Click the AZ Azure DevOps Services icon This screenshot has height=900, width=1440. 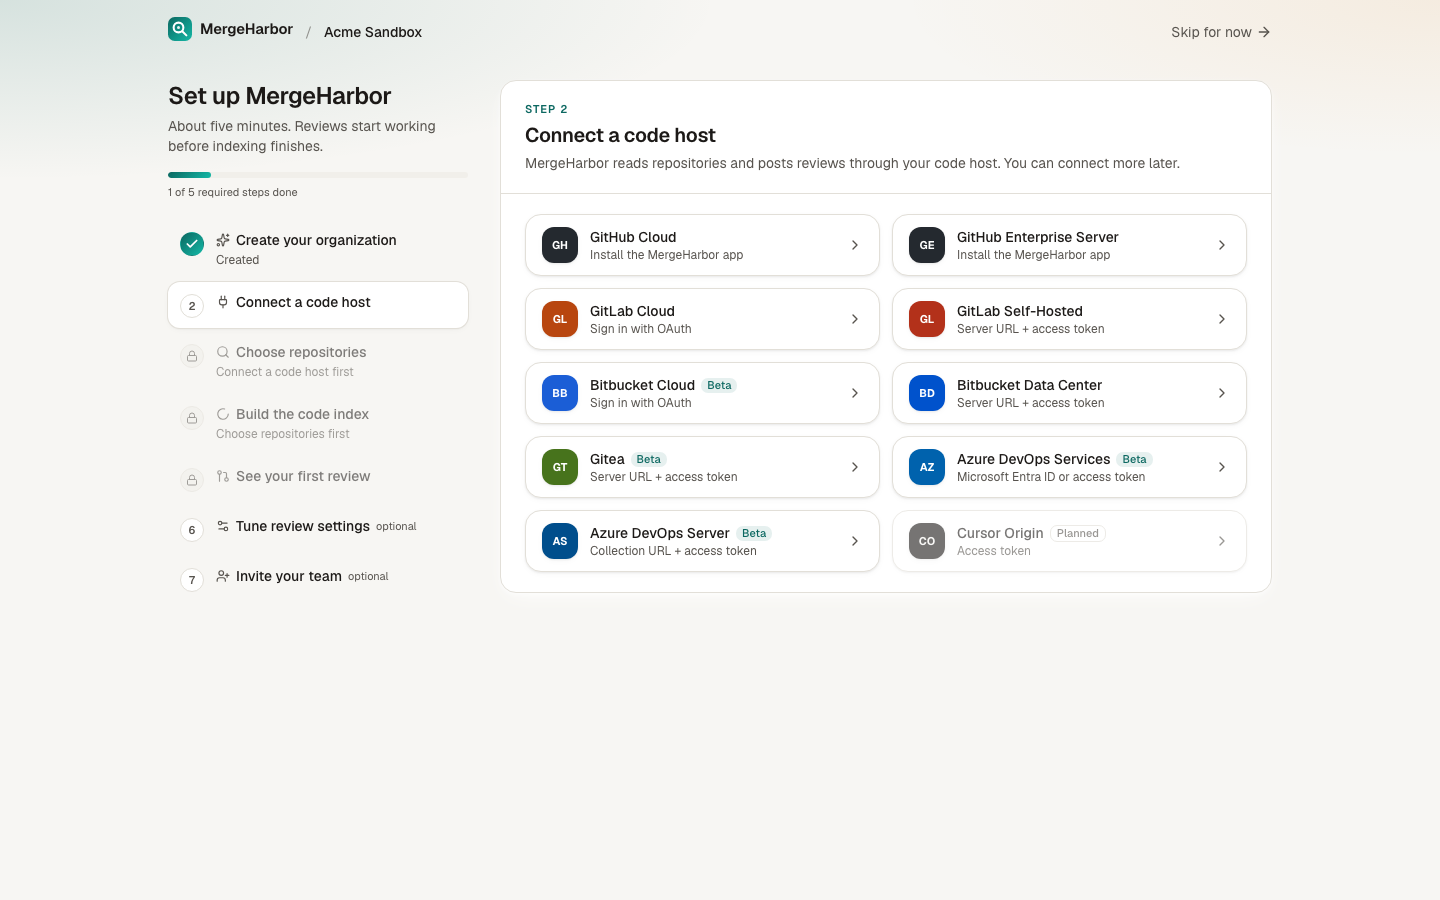point(927,467)
